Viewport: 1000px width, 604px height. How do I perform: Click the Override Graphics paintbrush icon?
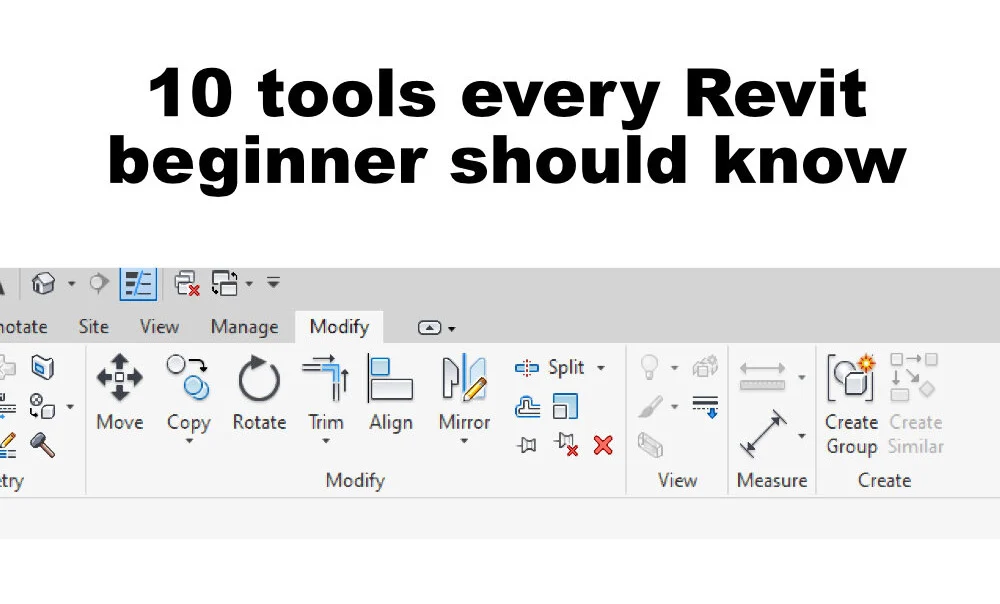650,406
